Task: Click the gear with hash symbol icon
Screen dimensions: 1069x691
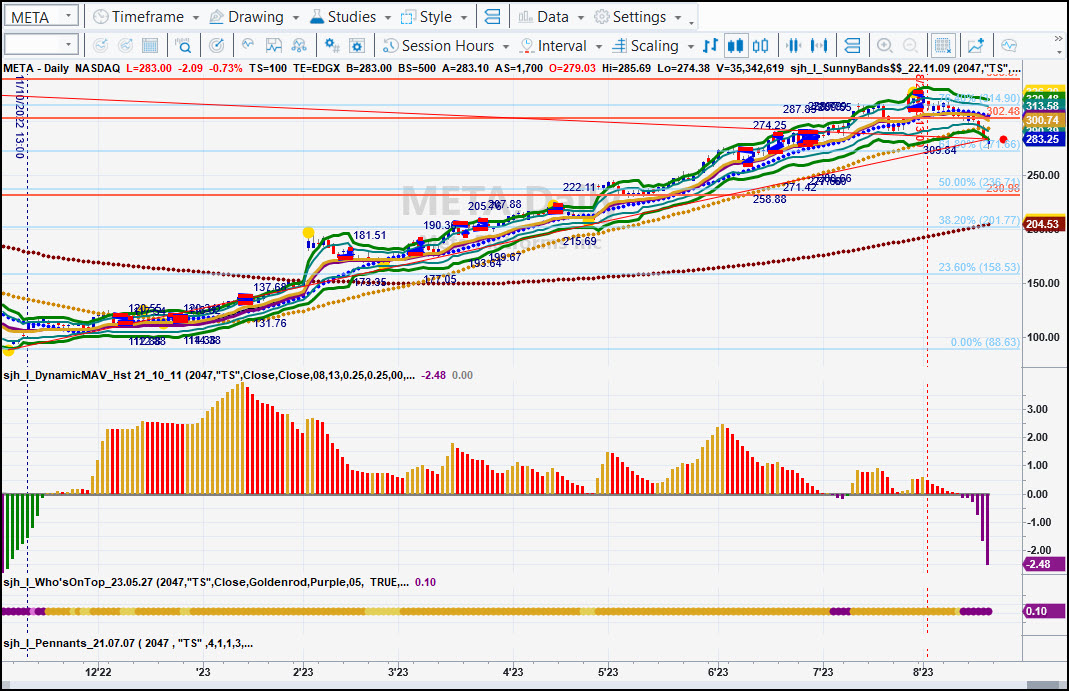Action: pos(332,46)
